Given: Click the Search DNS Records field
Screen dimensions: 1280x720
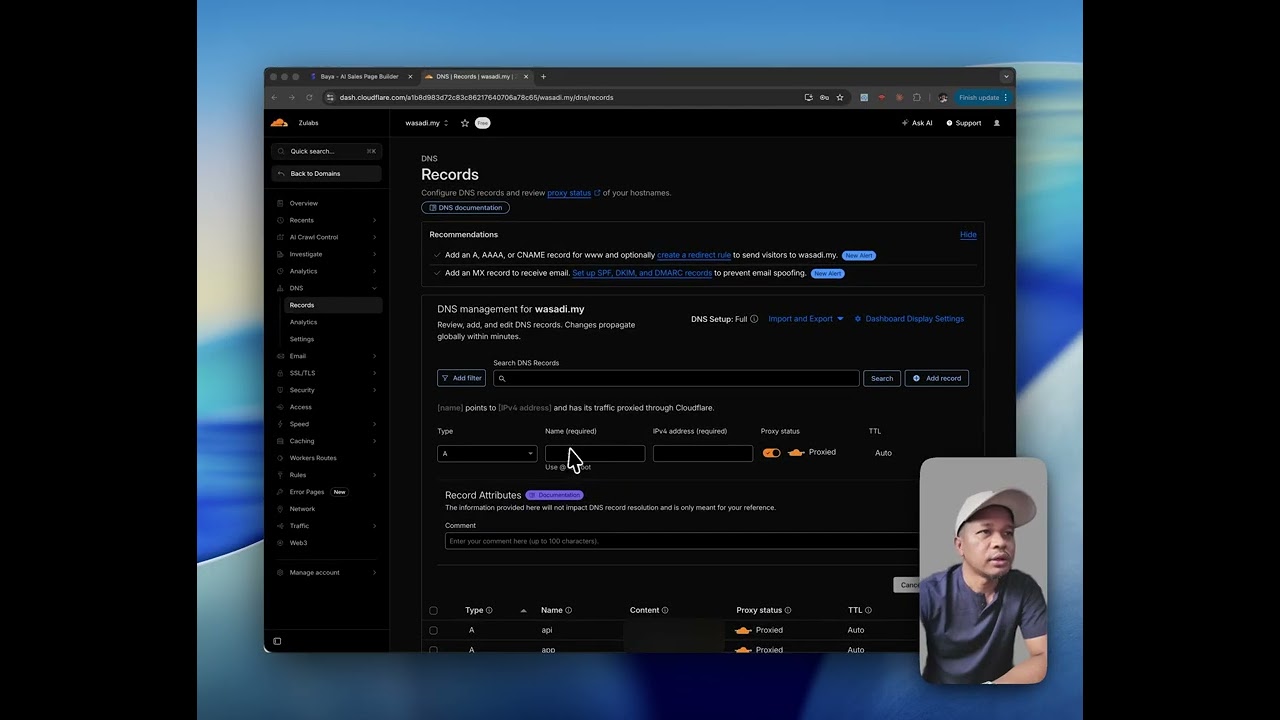Looking at the screenshot, I should (x=676, y=378).
